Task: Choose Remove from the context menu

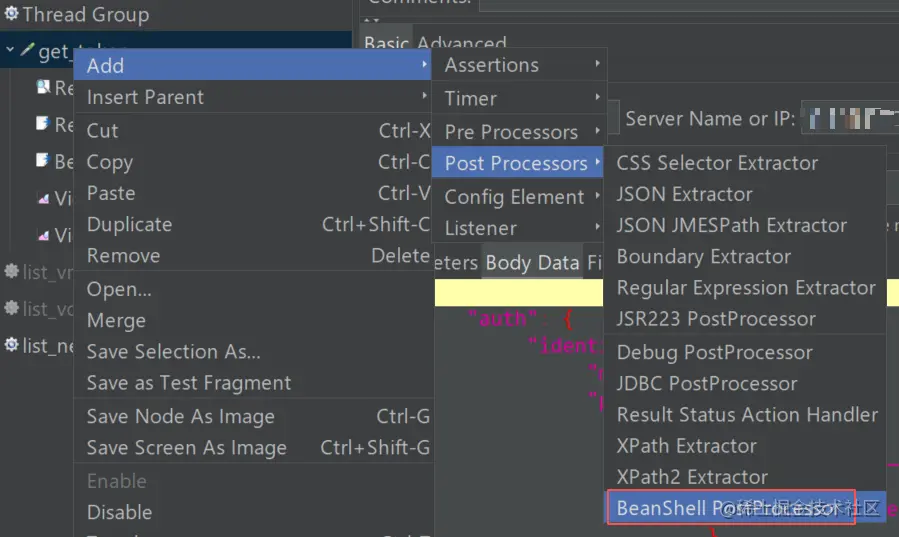Action: pos(252,256)
